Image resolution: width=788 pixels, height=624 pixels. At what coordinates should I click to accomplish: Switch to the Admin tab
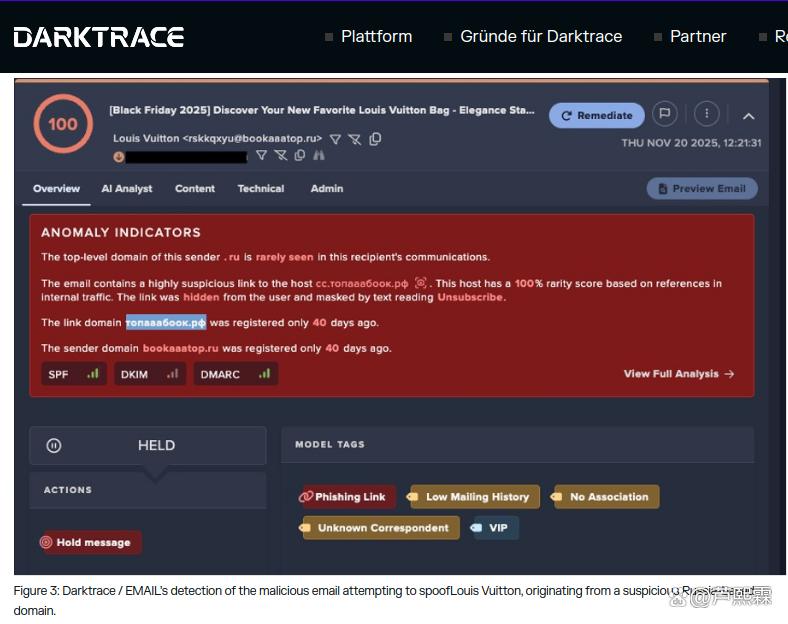click(x=327, y=188)
